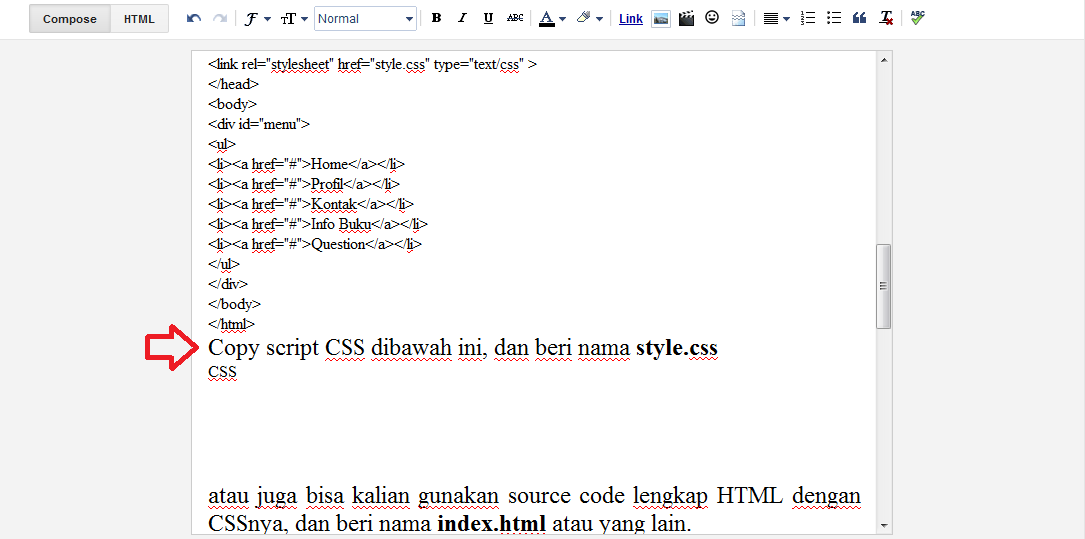1085x539 pixels.
Task: Open the font family menu
Action: (x=257, y=19)
